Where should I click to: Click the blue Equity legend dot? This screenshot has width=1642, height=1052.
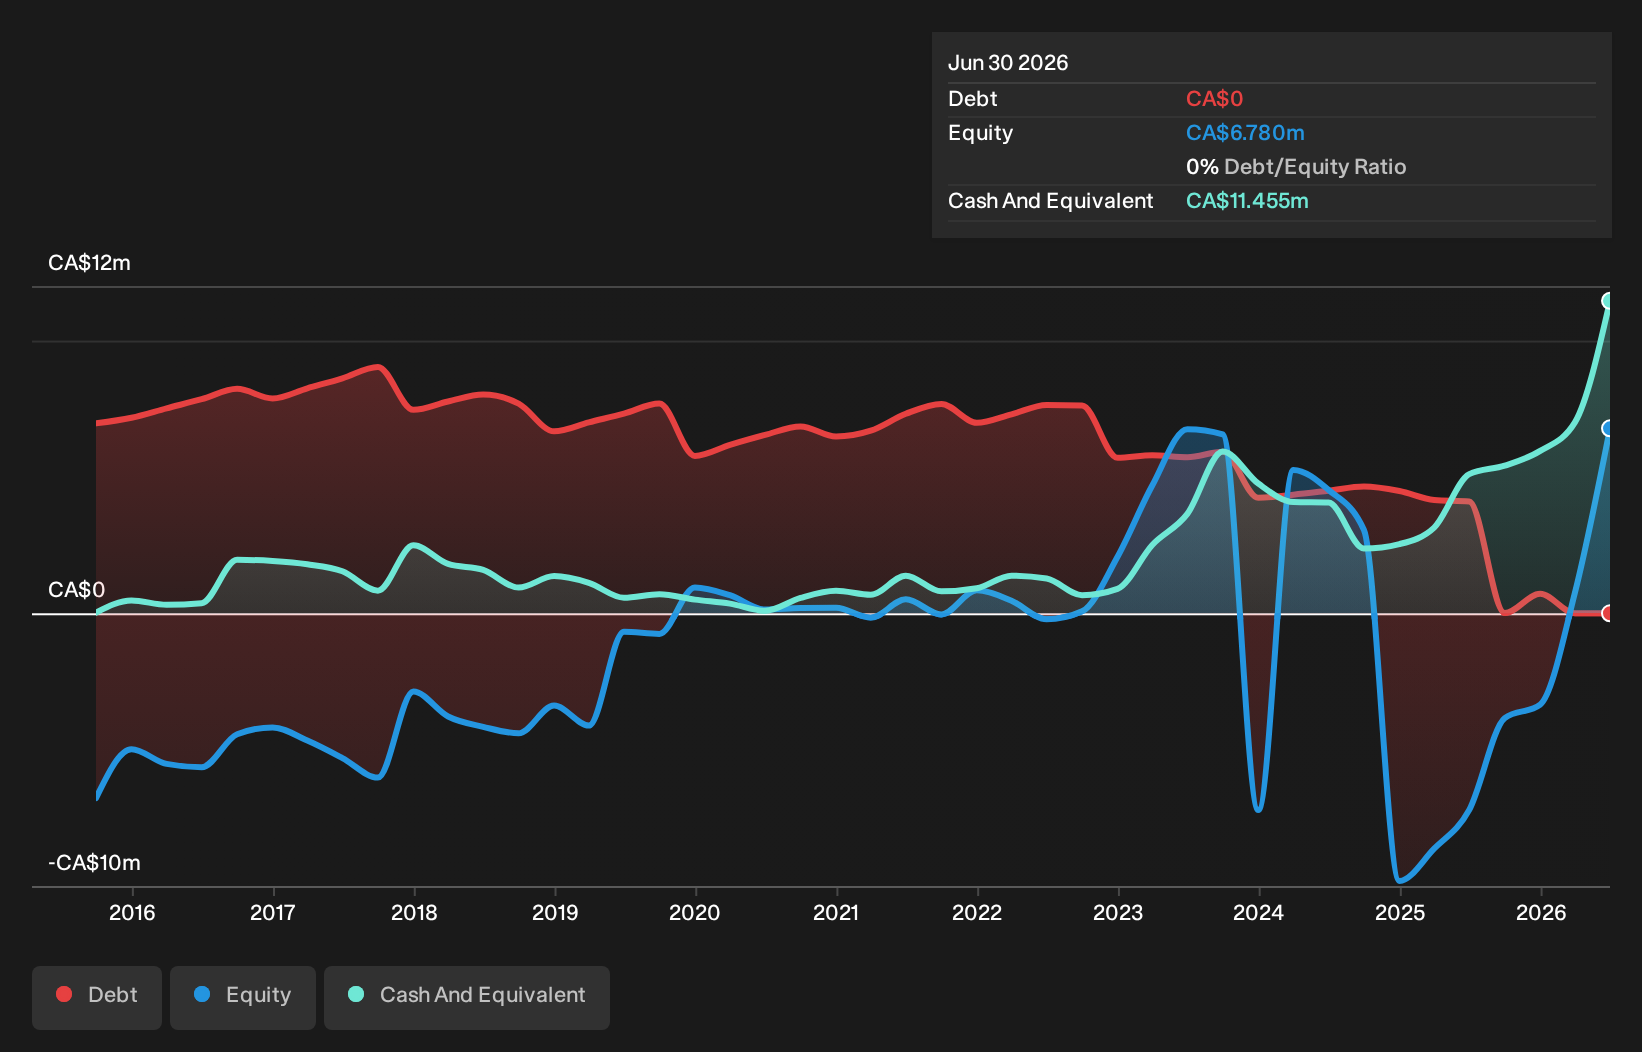pyautogui.click(x=202, y=994)
